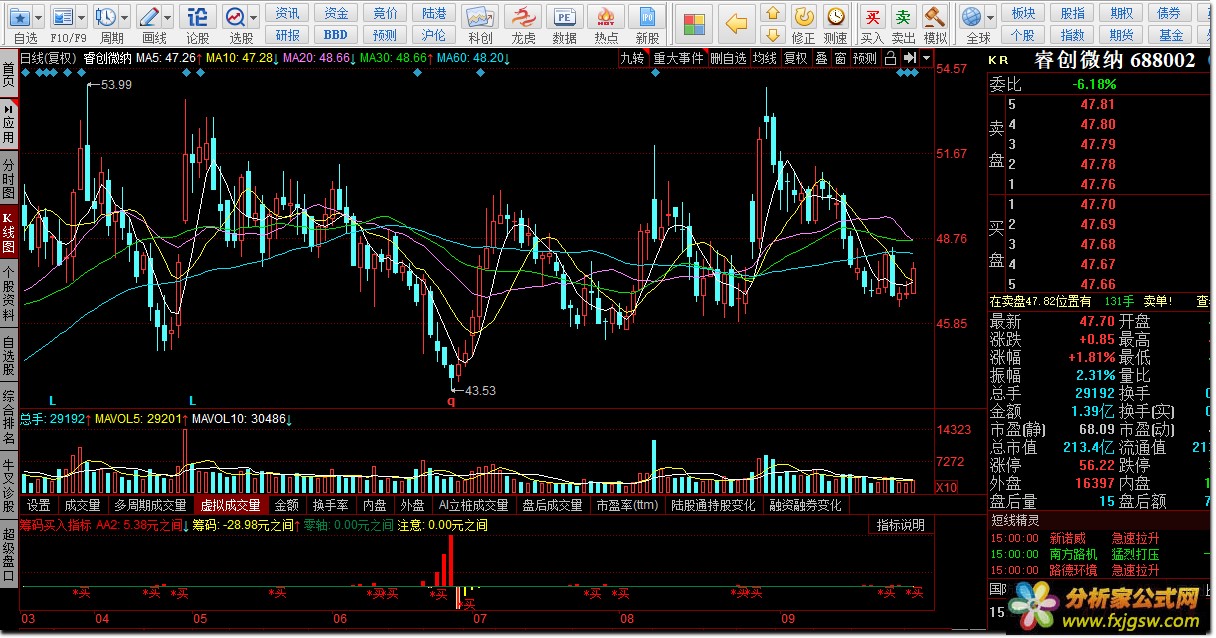Click the 周期 period clock icon
Image resolution: width=1216 pixels, height=638 pixels.
[x=105, y=17]
